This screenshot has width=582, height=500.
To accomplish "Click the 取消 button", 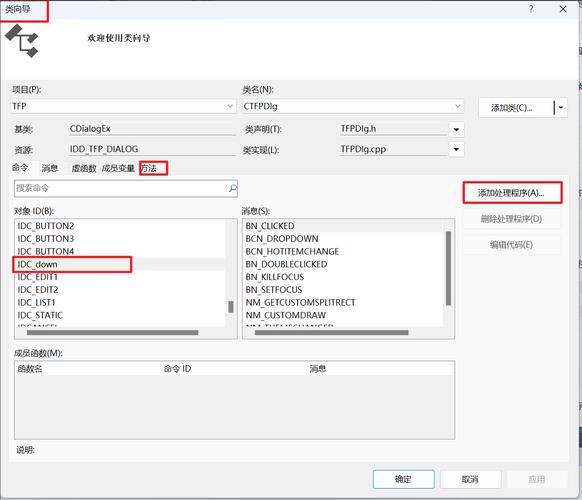I will [470, 479].
